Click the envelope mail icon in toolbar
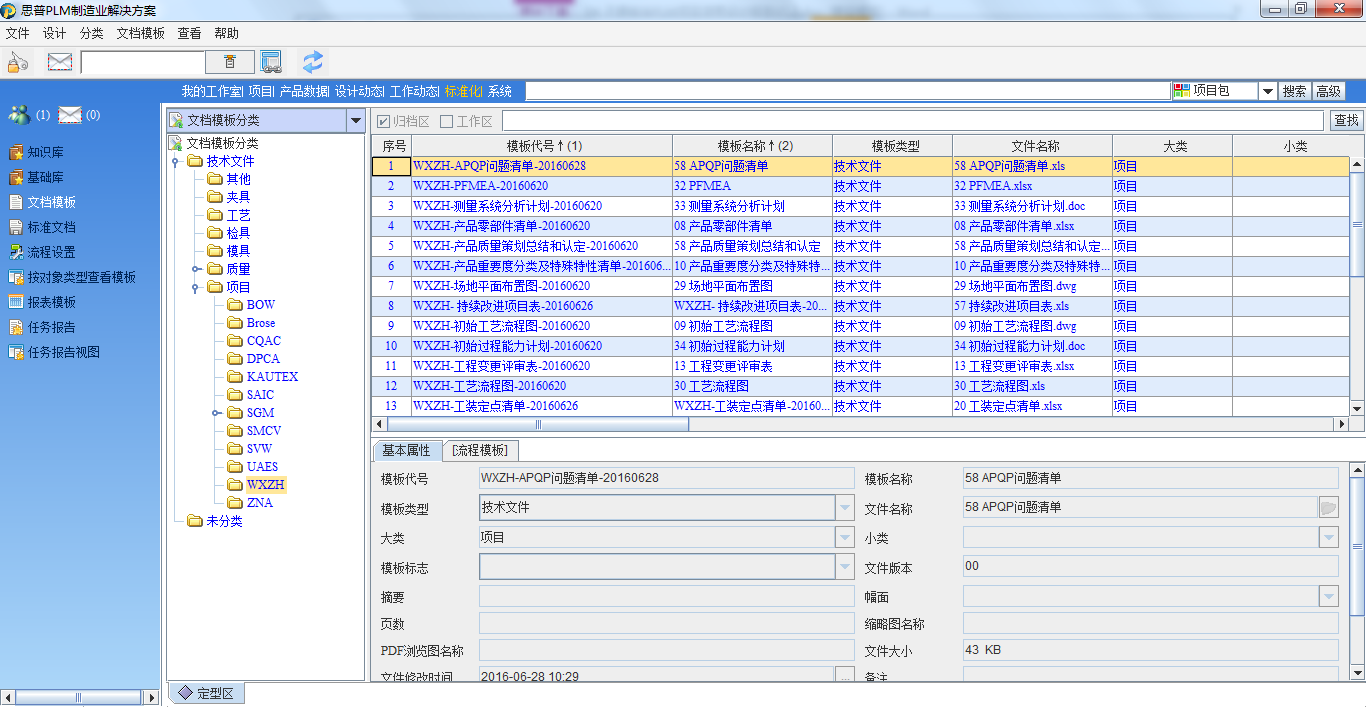The width and height of the screenshot is (1366, 707). click(x=60, y=62)
